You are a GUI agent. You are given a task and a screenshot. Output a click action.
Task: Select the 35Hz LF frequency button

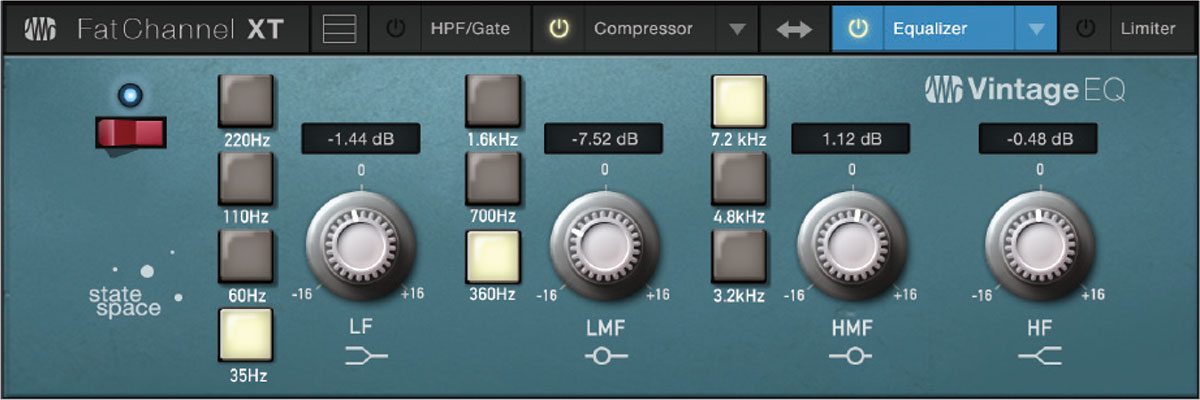coord(245,334)
